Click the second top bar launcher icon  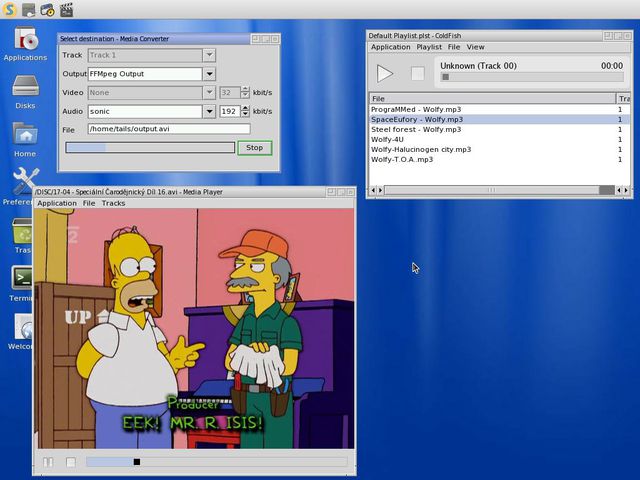29,9
